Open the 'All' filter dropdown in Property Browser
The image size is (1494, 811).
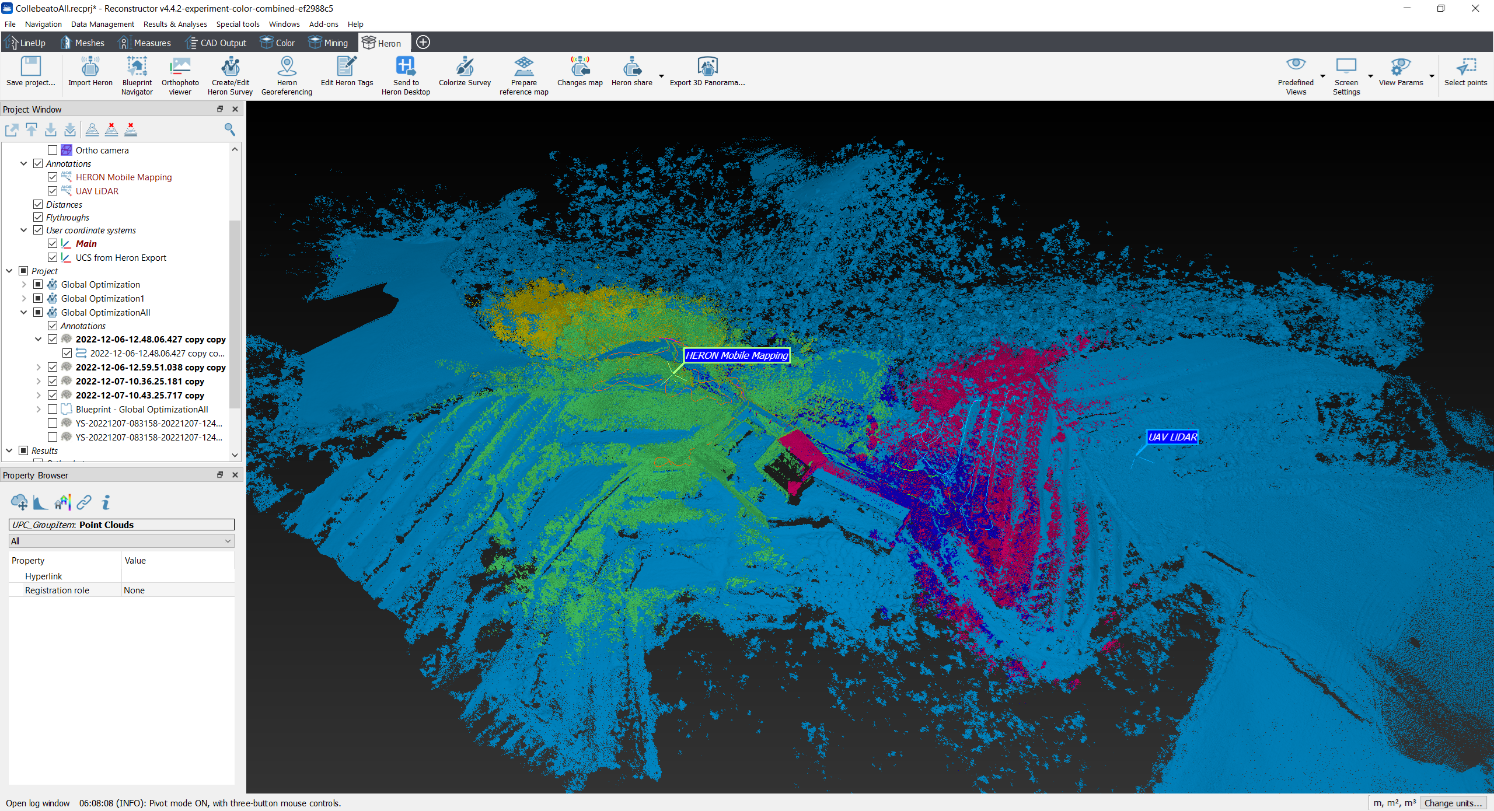(x=120, y=541)
